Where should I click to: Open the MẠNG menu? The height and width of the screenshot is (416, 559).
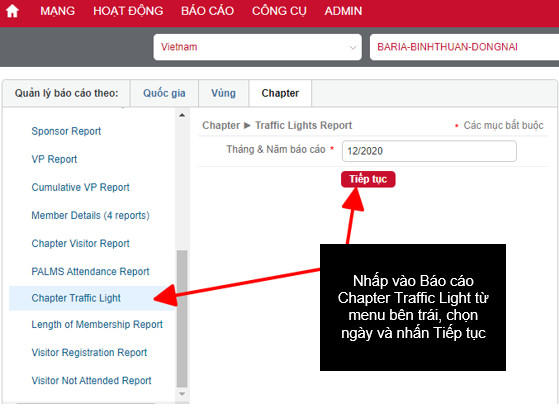coord(57,11)
